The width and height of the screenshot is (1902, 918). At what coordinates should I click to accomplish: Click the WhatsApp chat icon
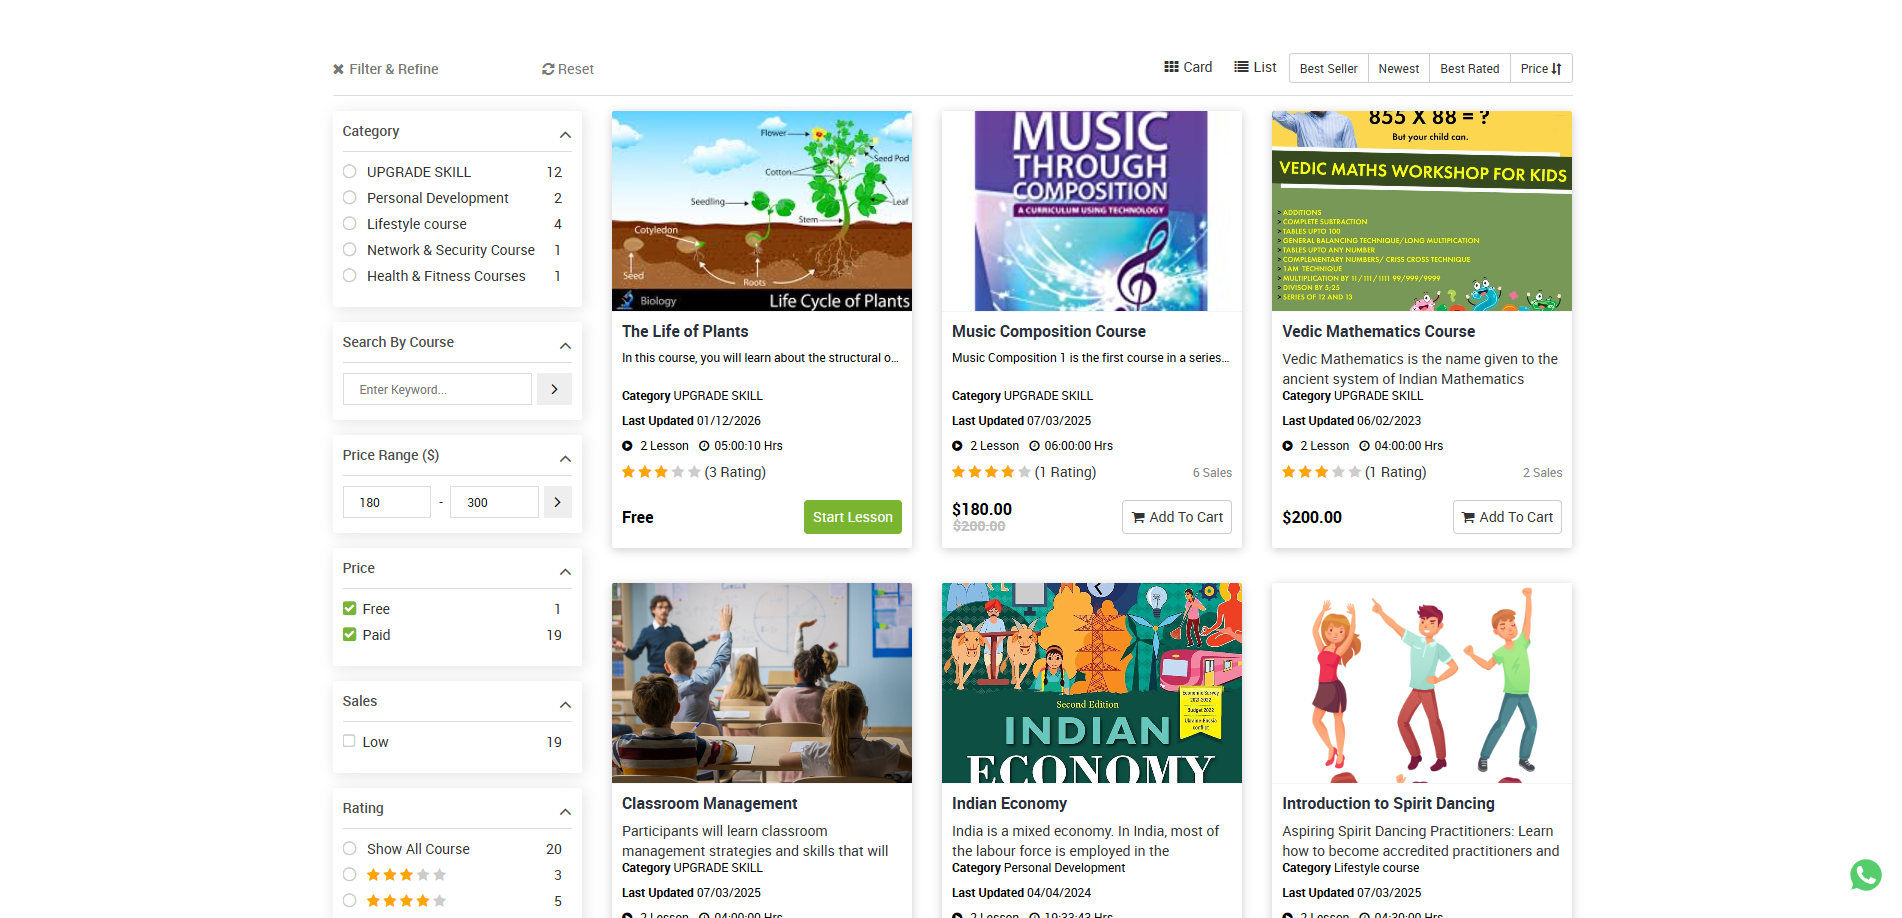(1865, 875)
